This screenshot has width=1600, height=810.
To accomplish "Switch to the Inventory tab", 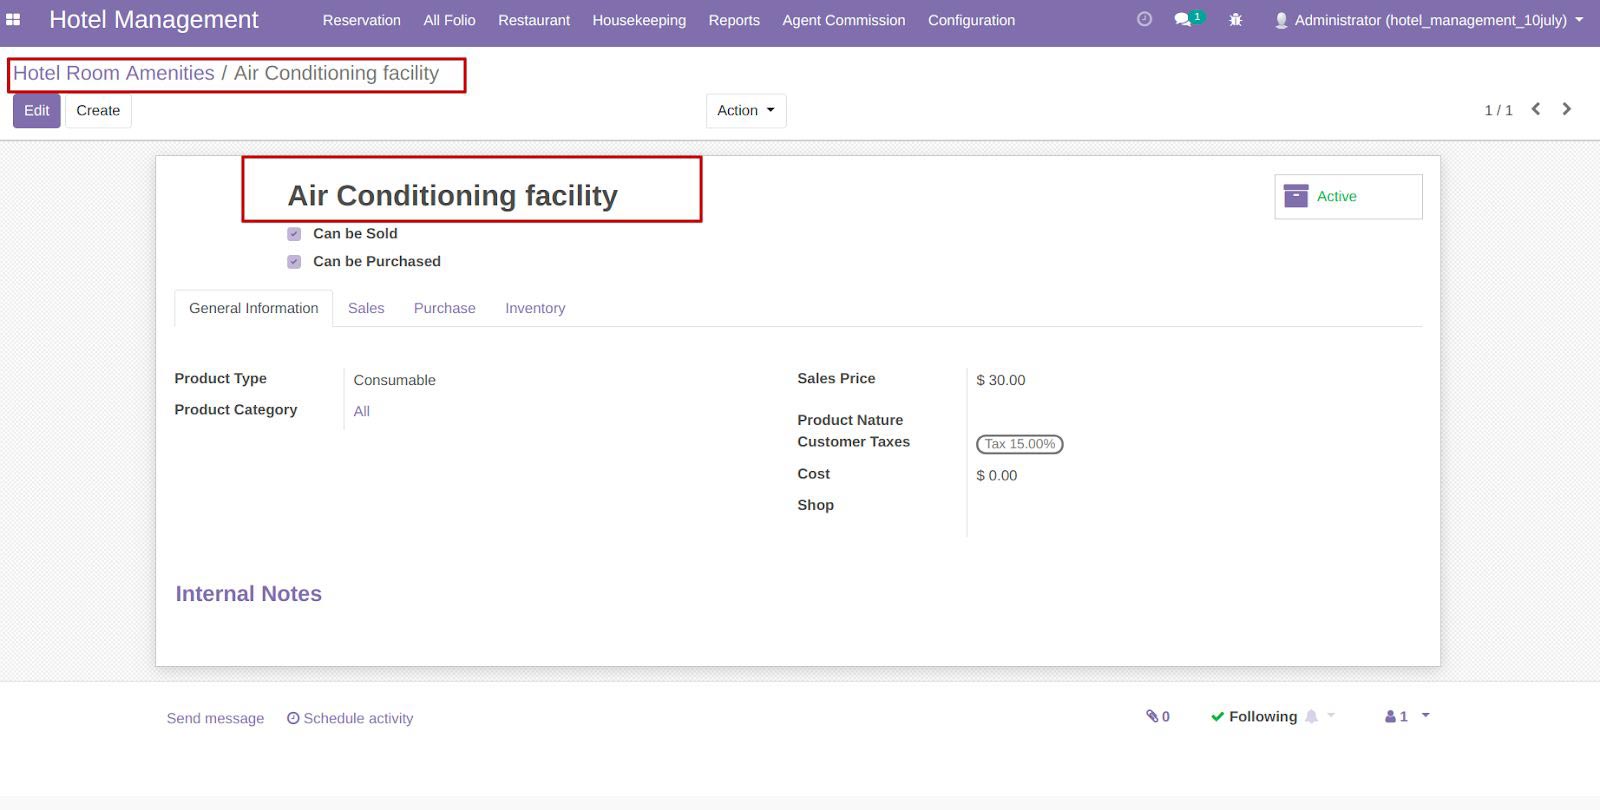I will pos(535,308).
